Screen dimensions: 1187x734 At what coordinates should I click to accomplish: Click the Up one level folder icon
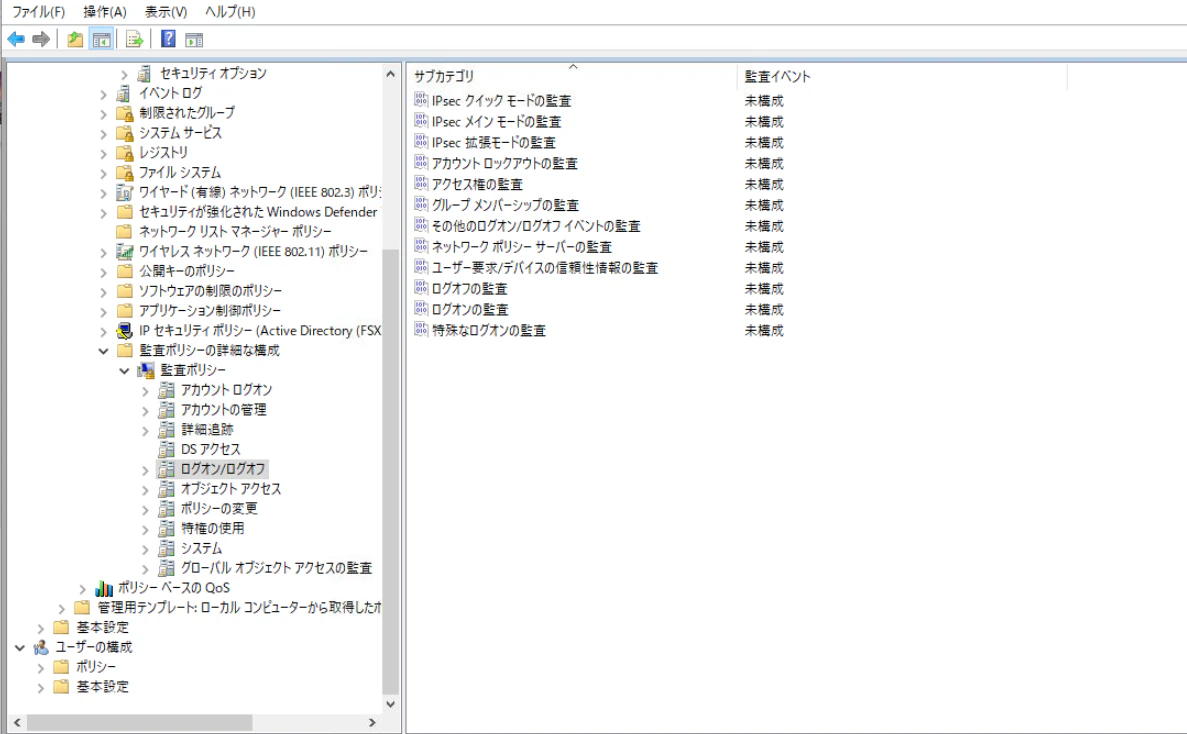(x=75, y=39)
